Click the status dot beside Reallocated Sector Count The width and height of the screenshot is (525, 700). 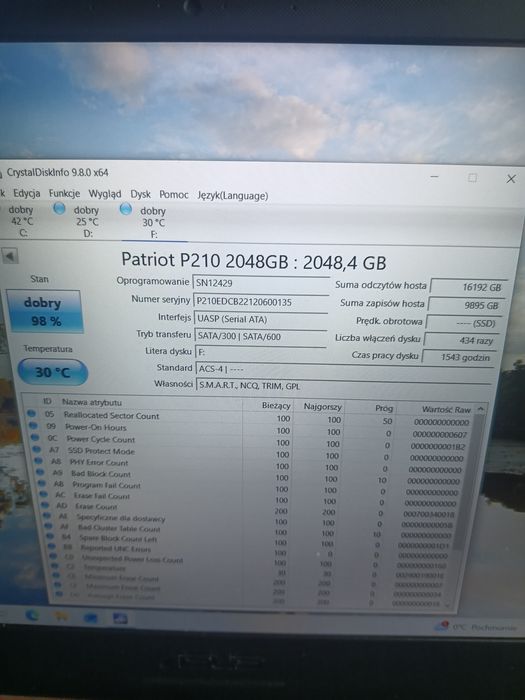[x=31, y=413]
